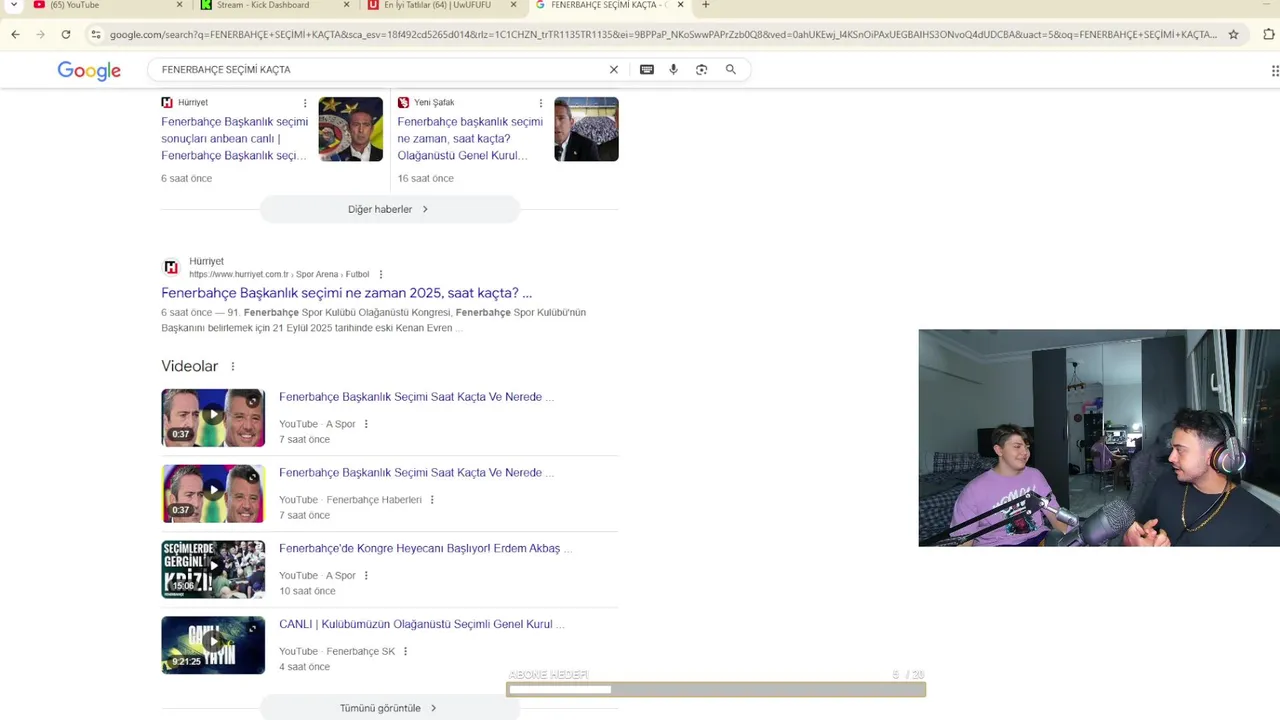
Task: Open the extensions puzzle icon
Action: click(x=1269, y=34)
